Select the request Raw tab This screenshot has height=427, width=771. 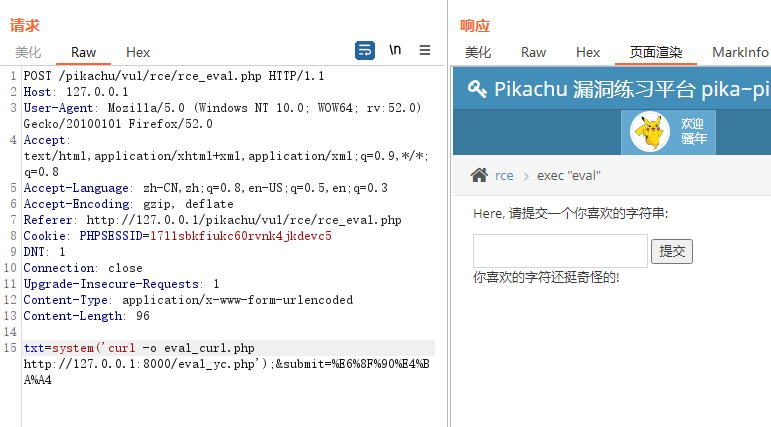point(83,52)
